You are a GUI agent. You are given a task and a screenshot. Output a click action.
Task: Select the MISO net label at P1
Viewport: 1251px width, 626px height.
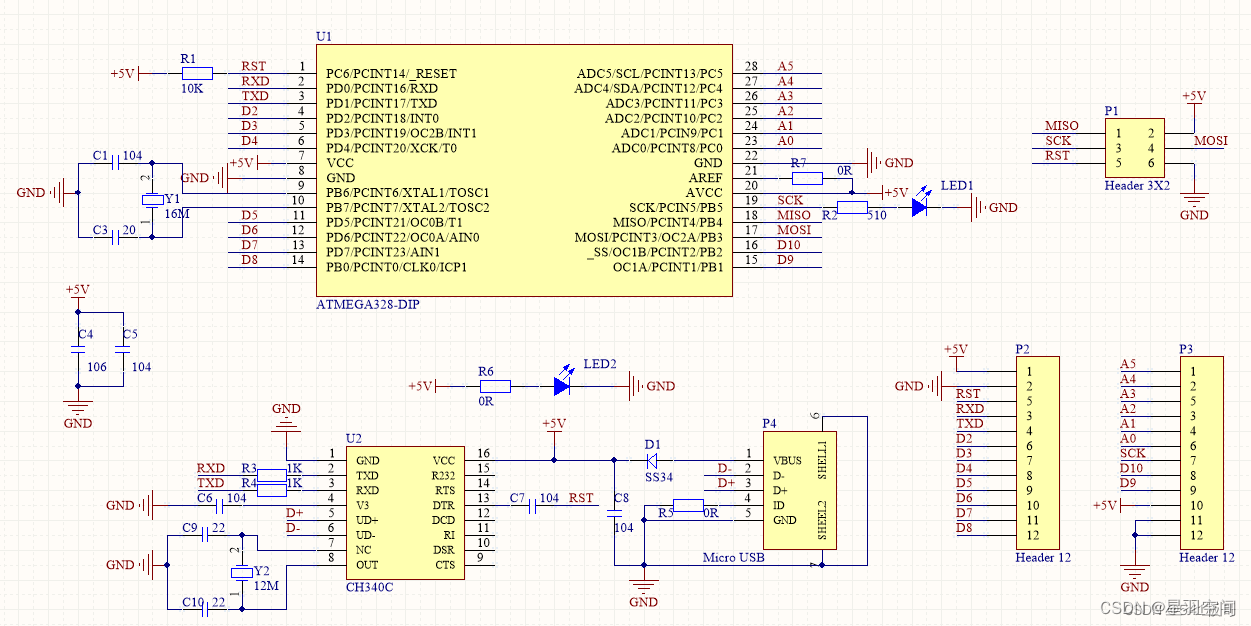1060,127
